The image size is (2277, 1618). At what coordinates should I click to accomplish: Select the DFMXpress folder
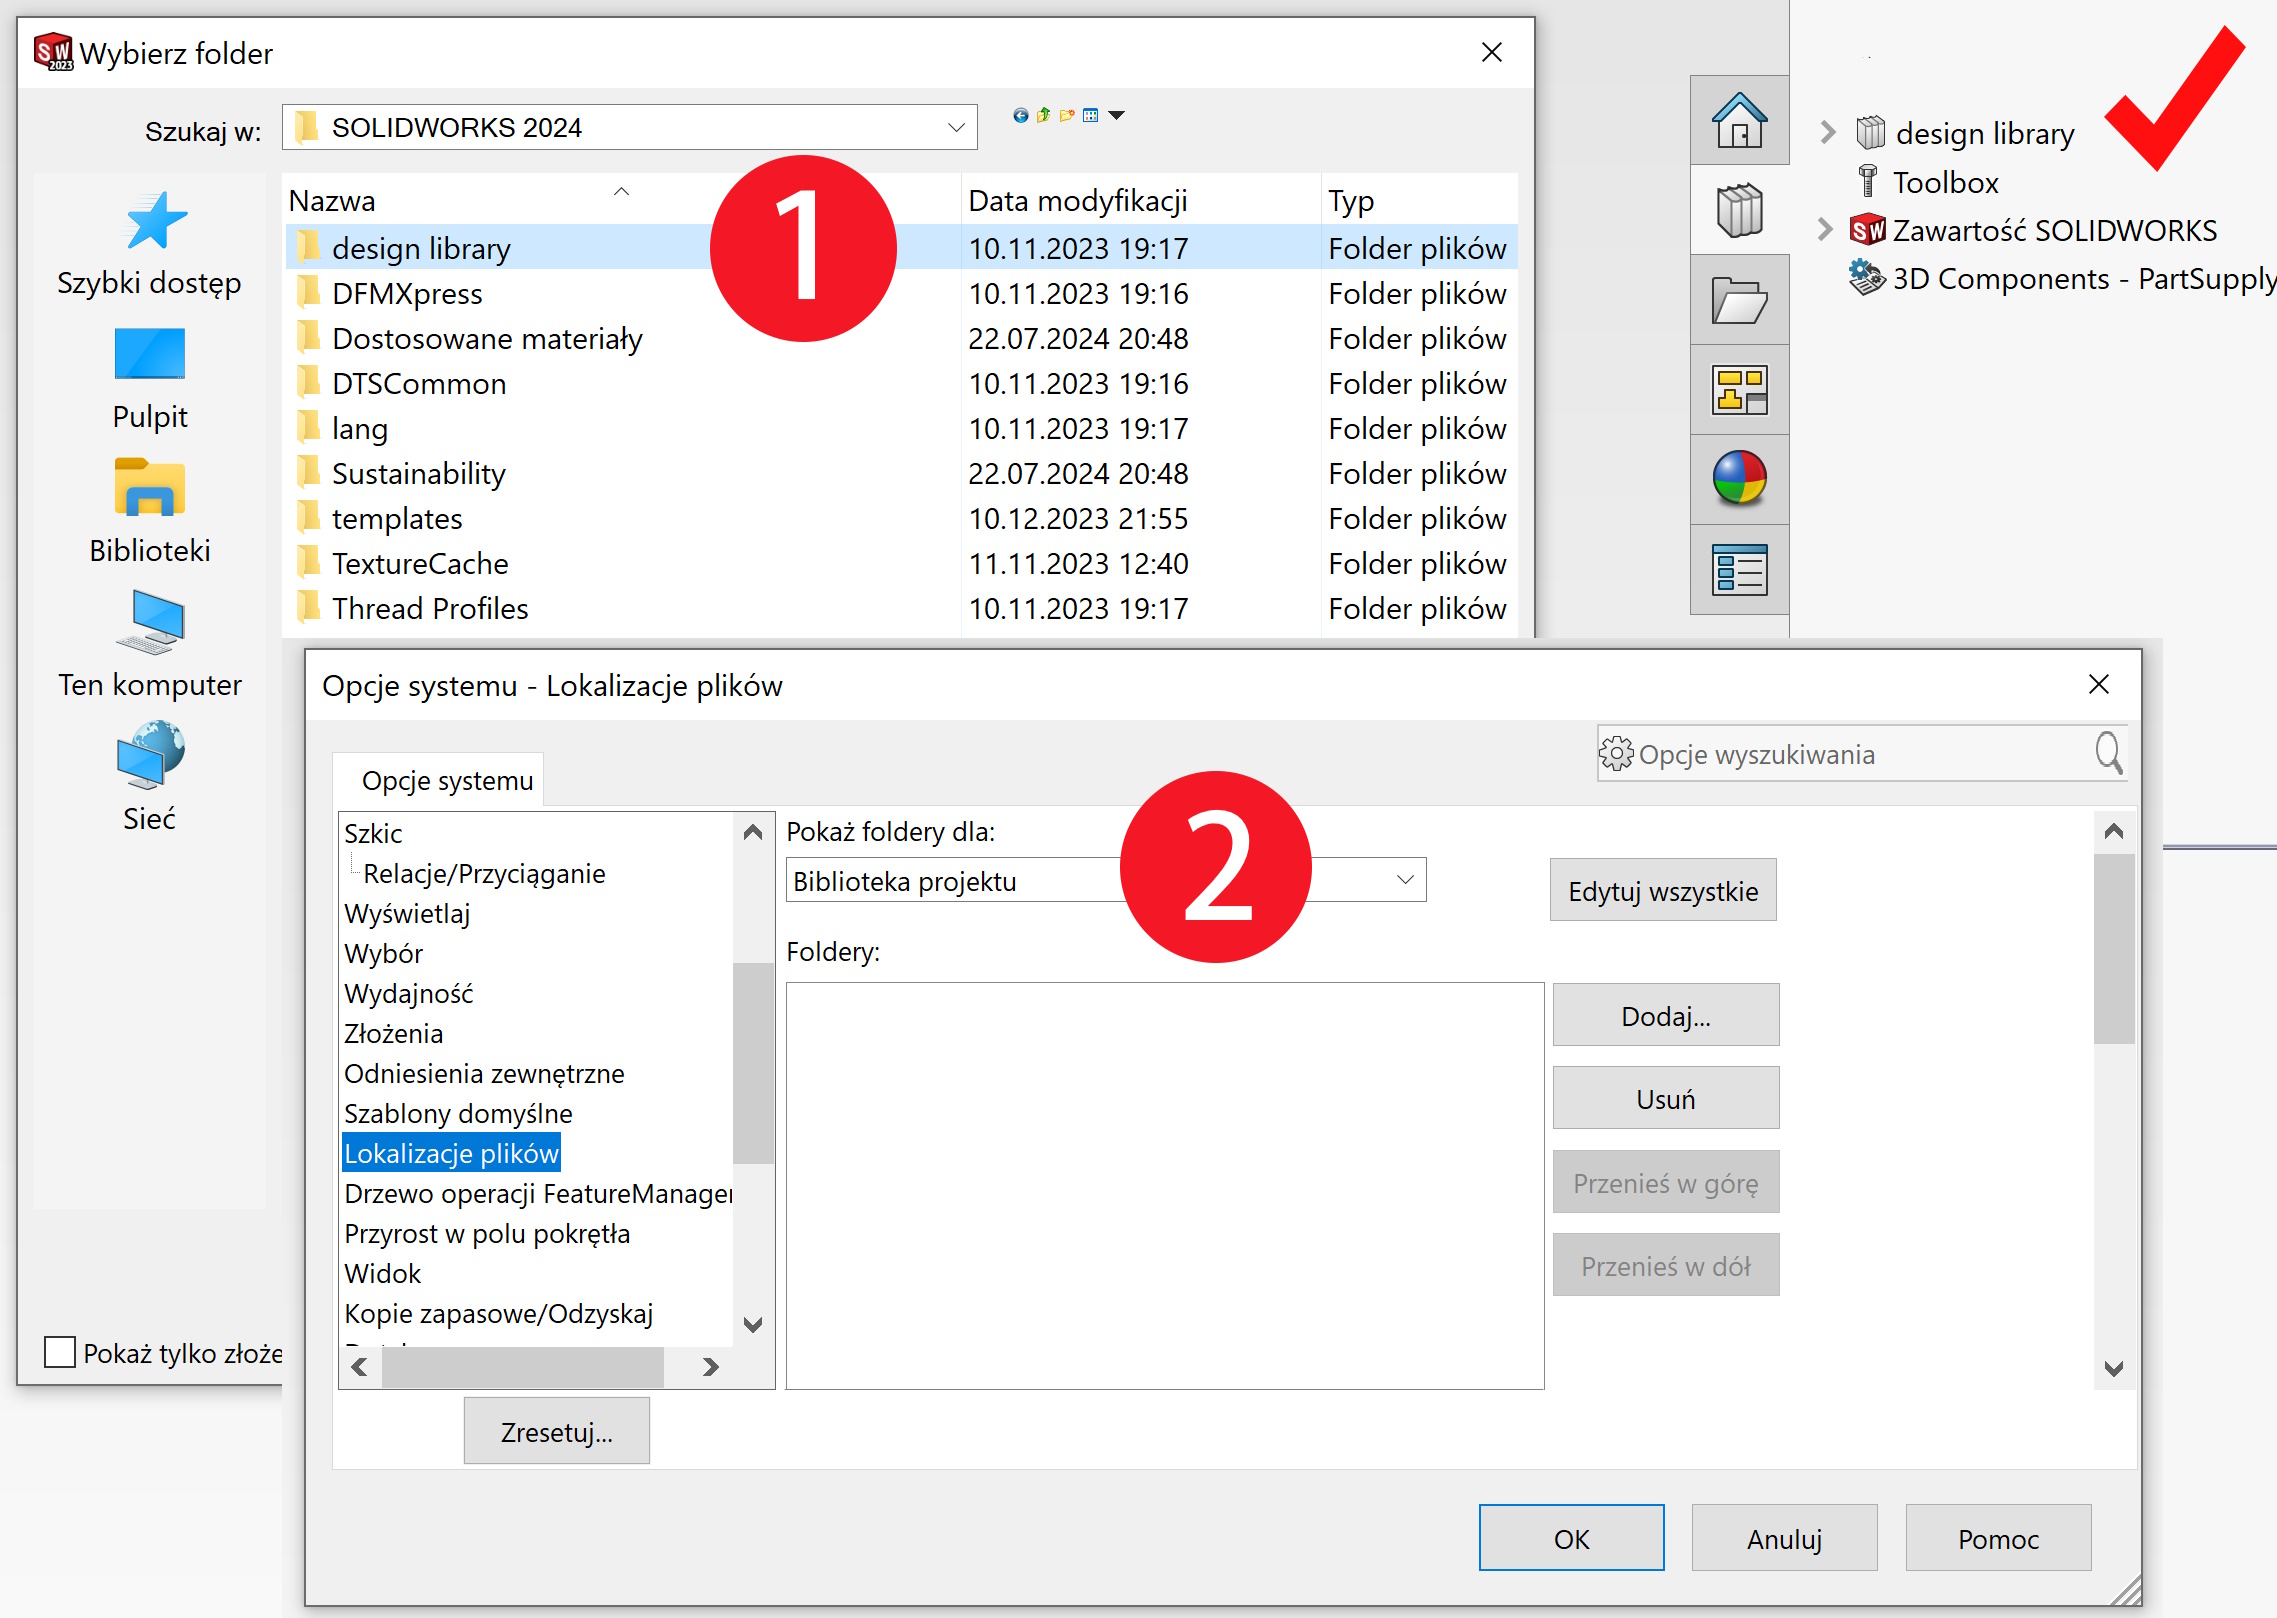(x=406, y=293)
